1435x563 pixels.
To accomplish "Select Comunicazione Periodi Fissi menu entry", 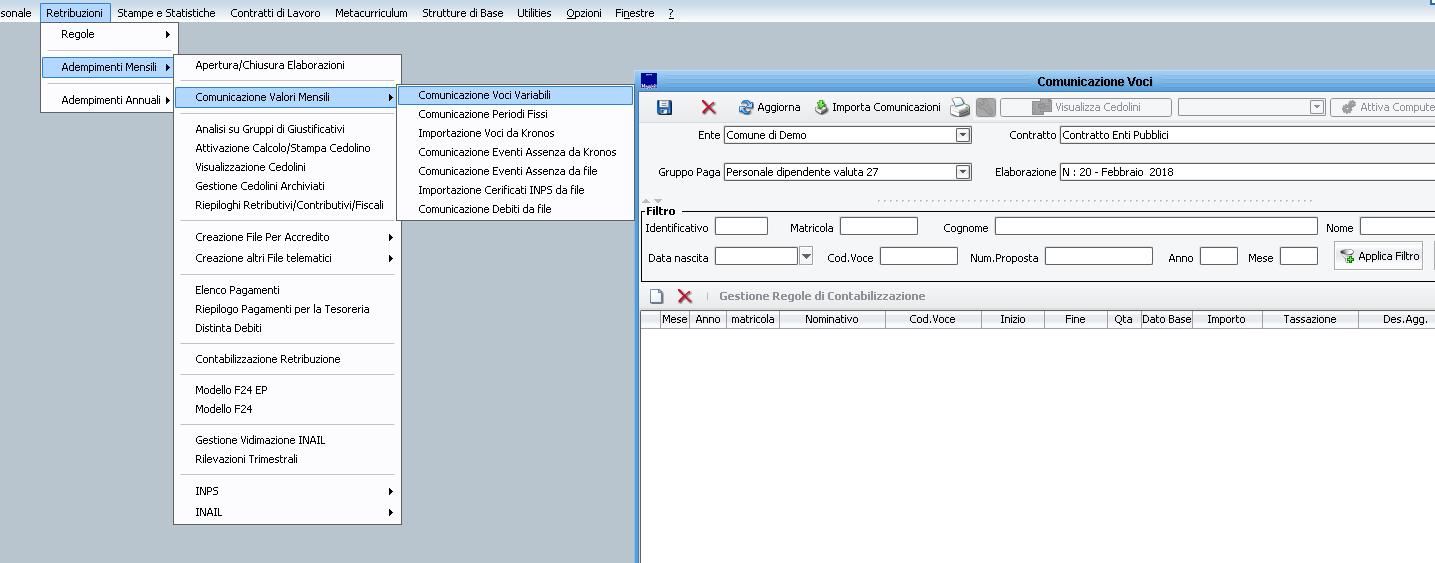I will 483,114.
